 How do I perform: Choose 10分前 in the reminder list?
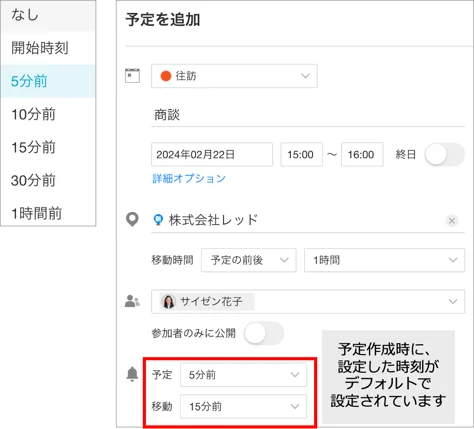point(48,114)
